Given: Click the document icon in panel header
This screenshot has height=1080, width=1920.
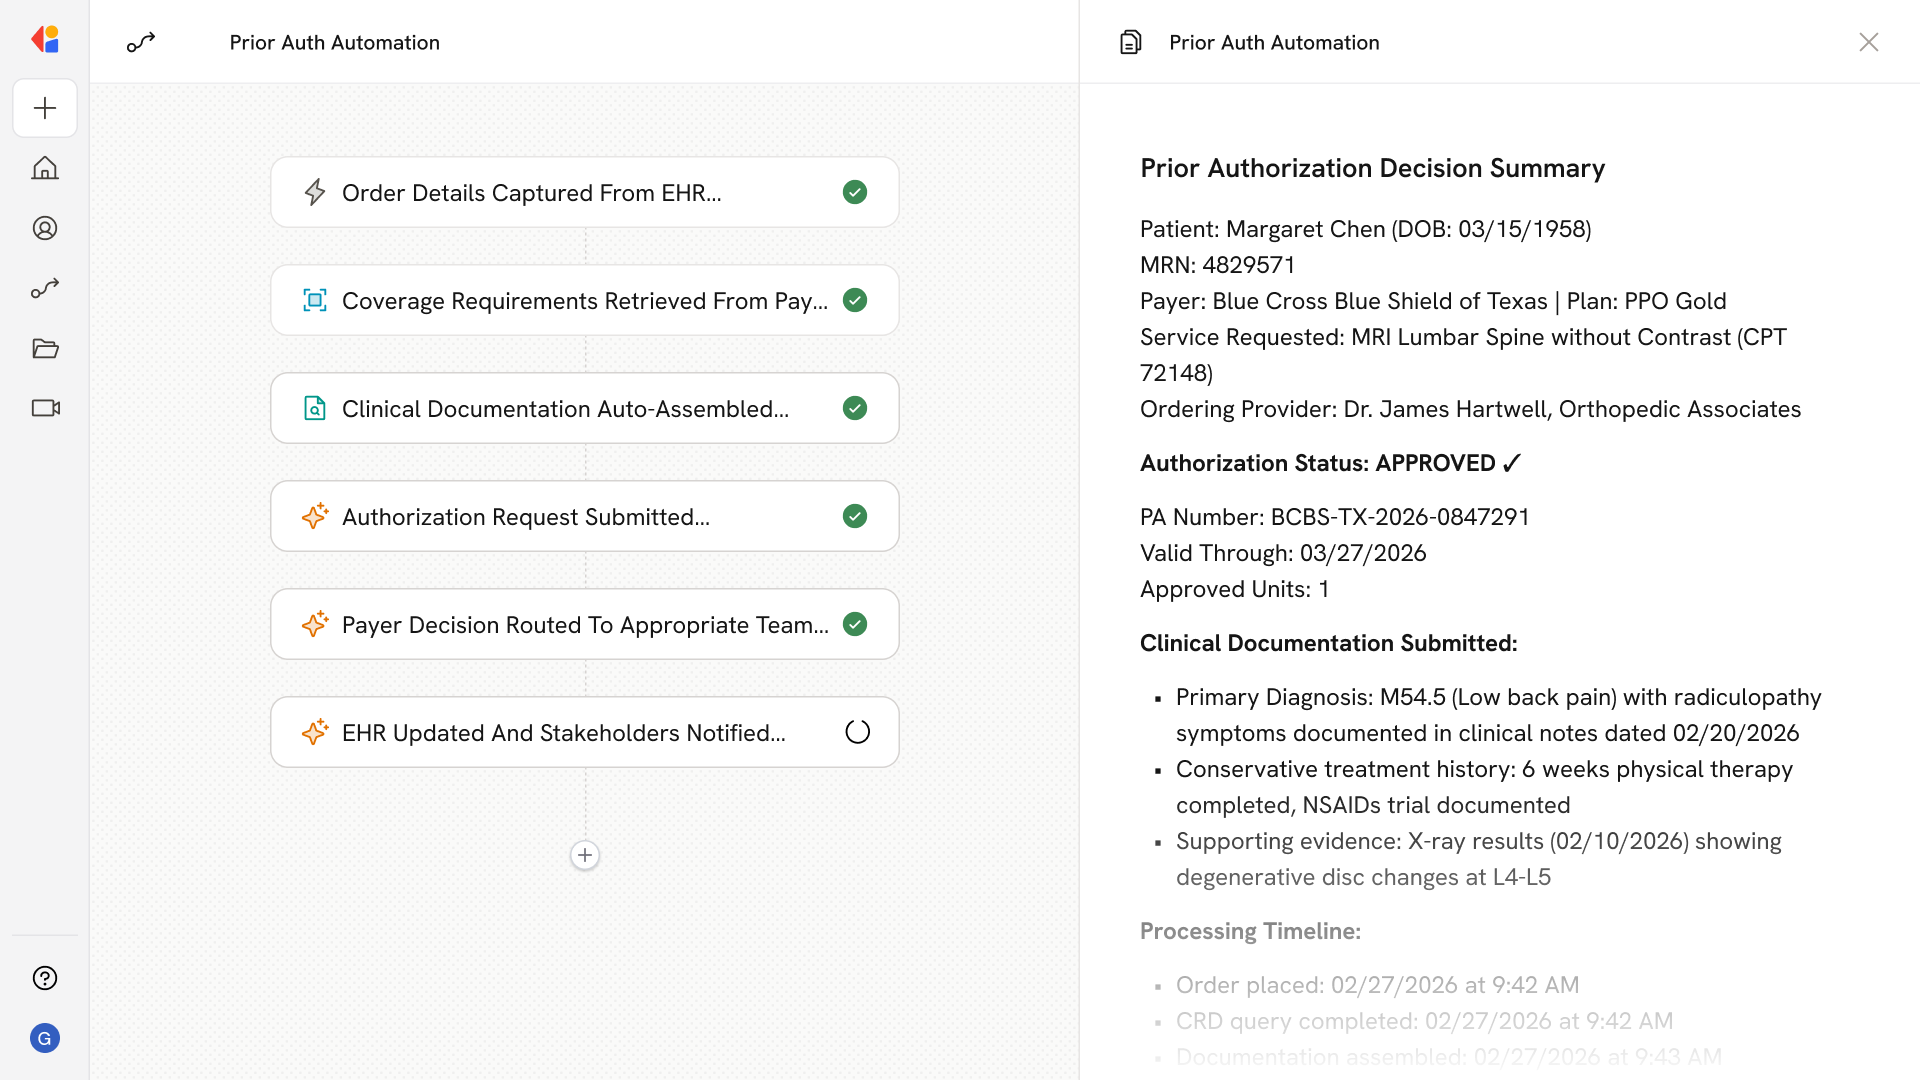Looking at the screenshot, I should coord(1130,42).
